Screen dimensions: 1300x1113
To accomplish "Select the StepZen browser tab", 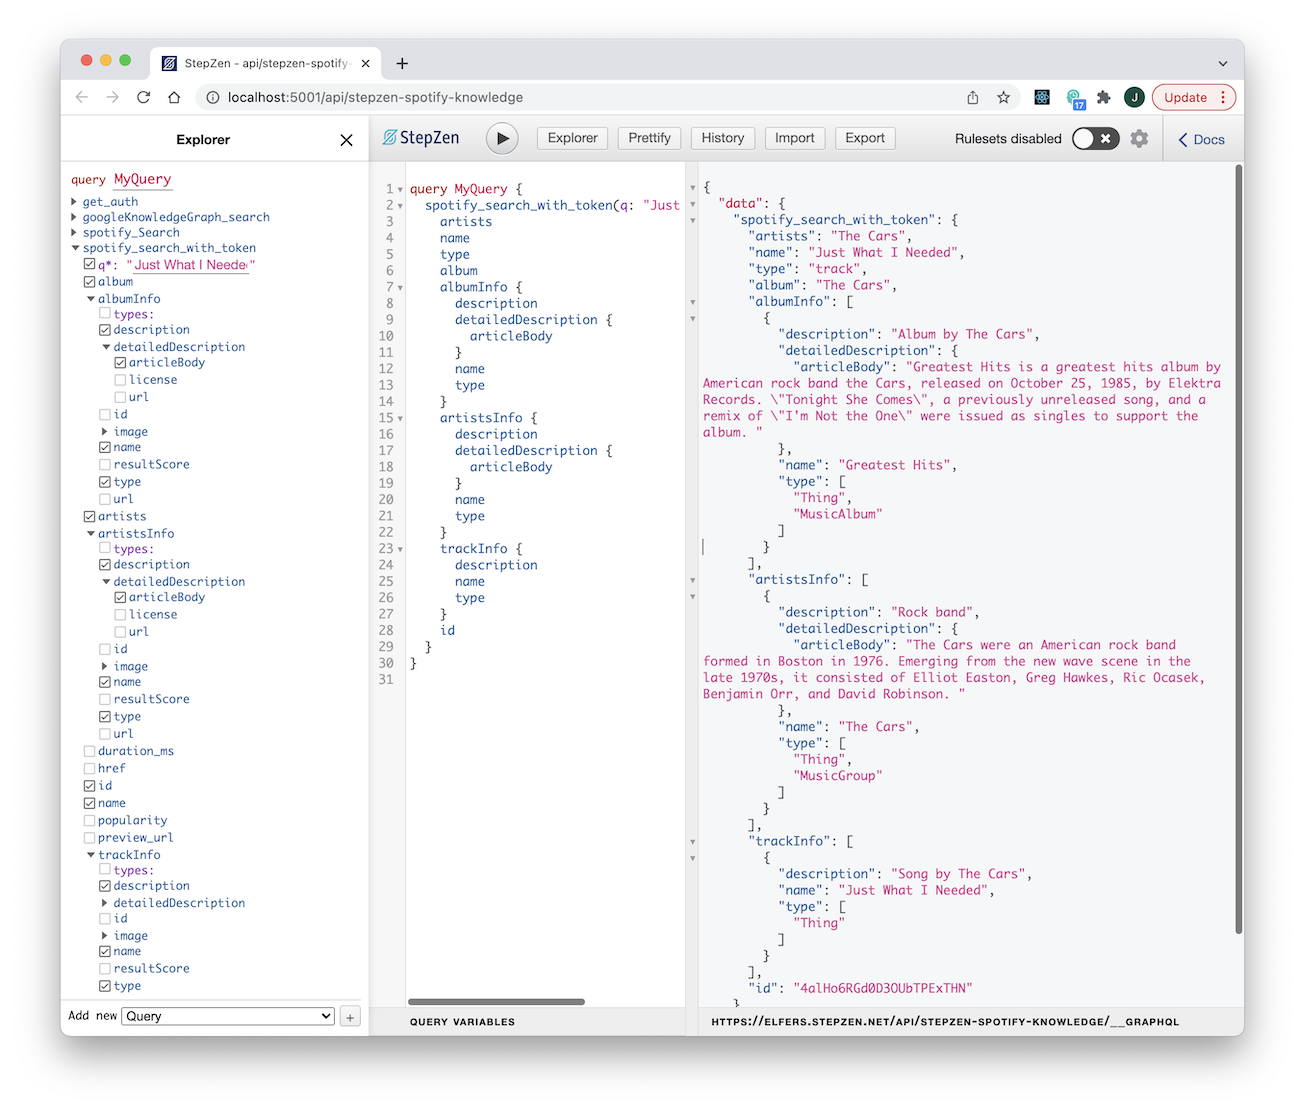I will click(x=265, y=63).
